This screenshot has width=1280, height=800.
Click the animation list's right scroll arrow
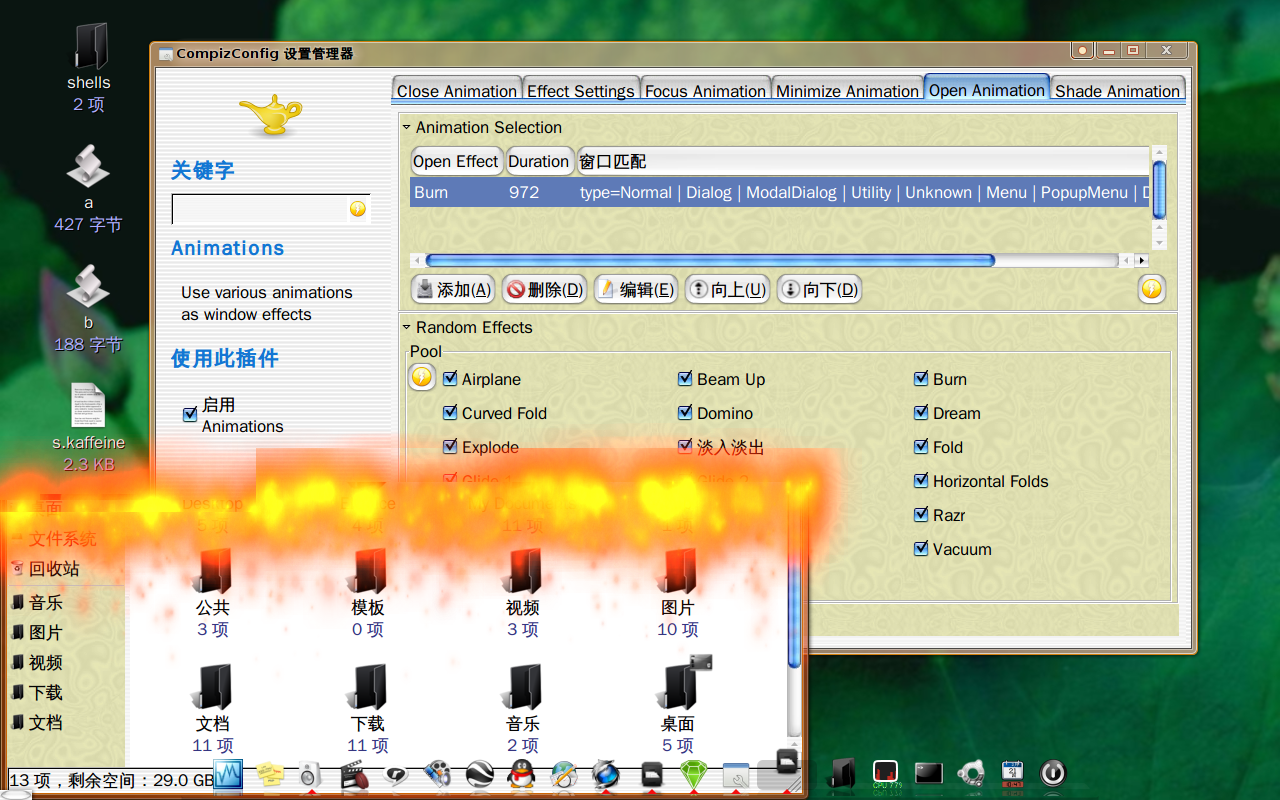(1141, 260)
